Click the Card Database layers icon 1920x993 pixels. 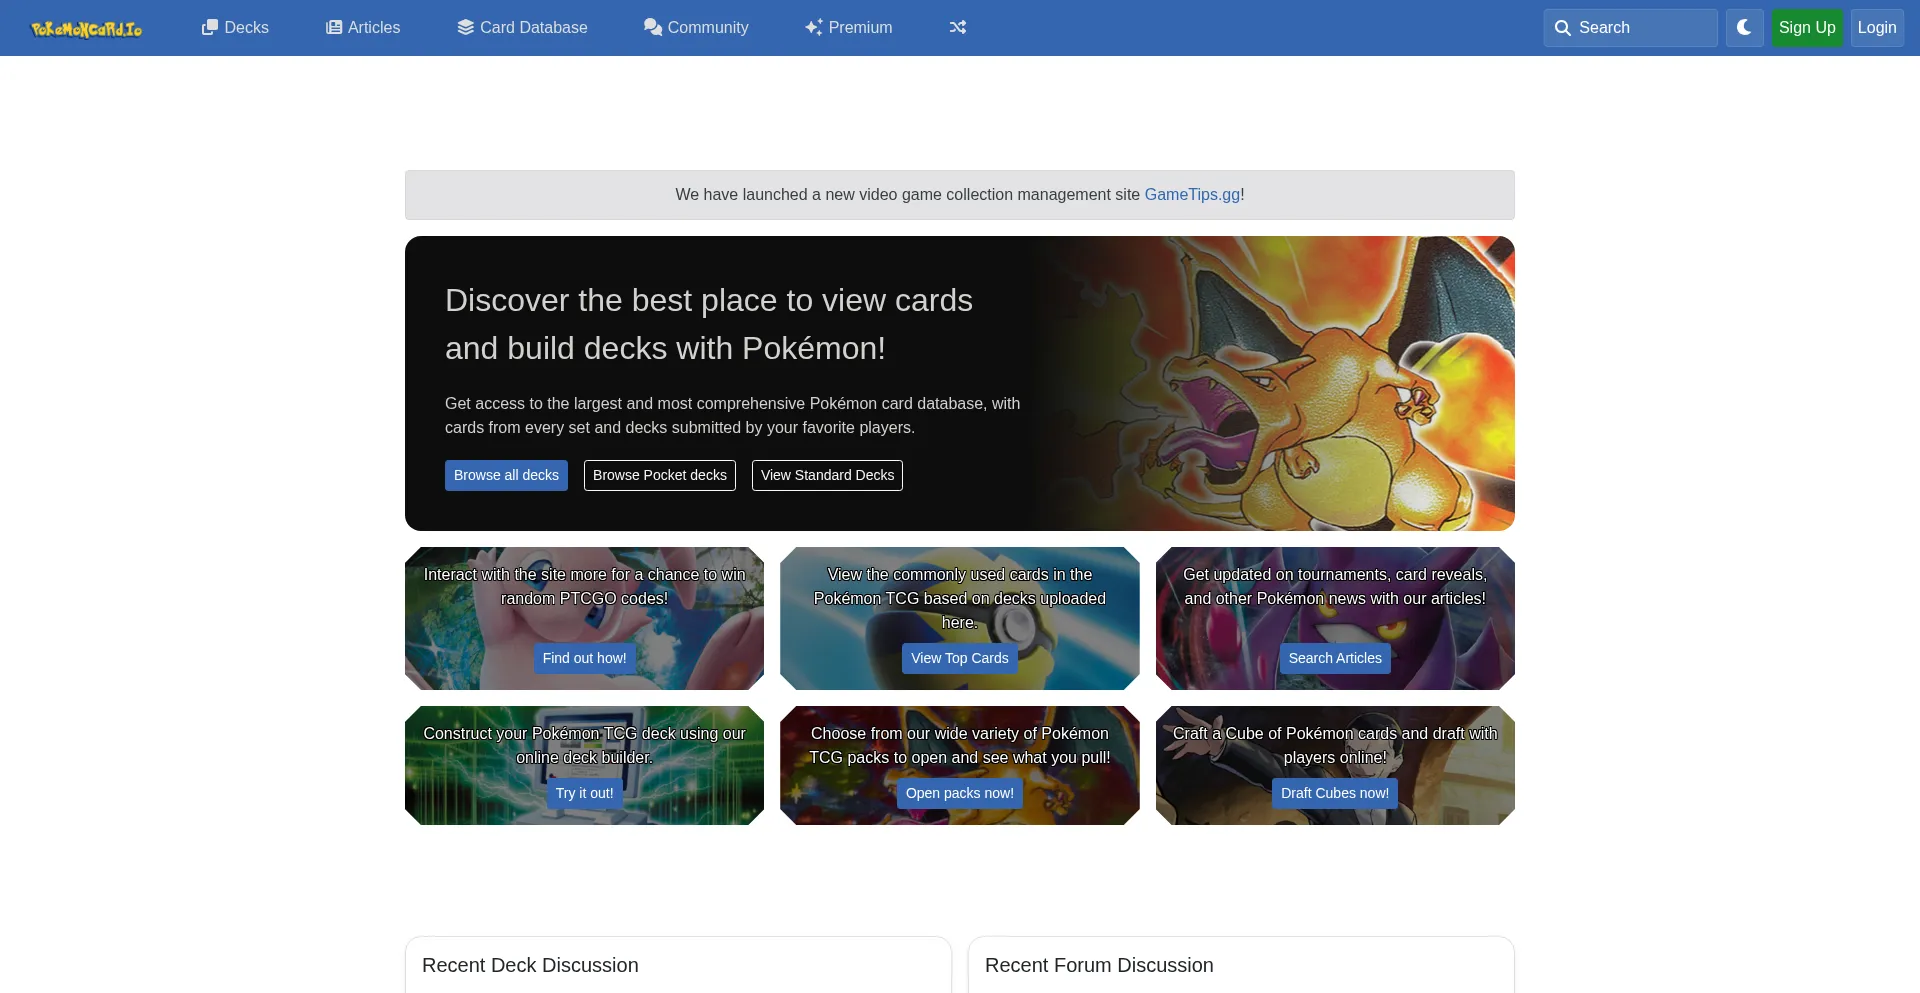click(465, 28)
